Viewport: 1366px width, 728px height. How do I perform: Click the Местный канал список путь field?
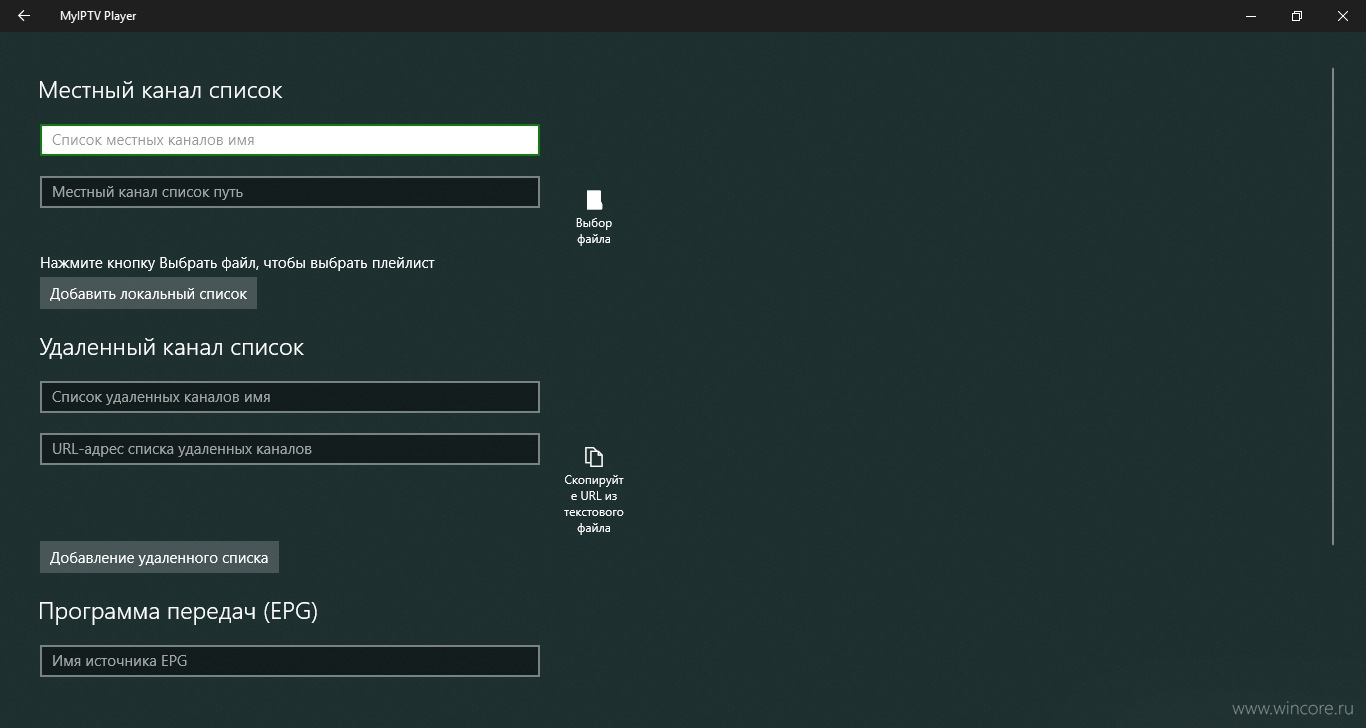pos(290,192)
